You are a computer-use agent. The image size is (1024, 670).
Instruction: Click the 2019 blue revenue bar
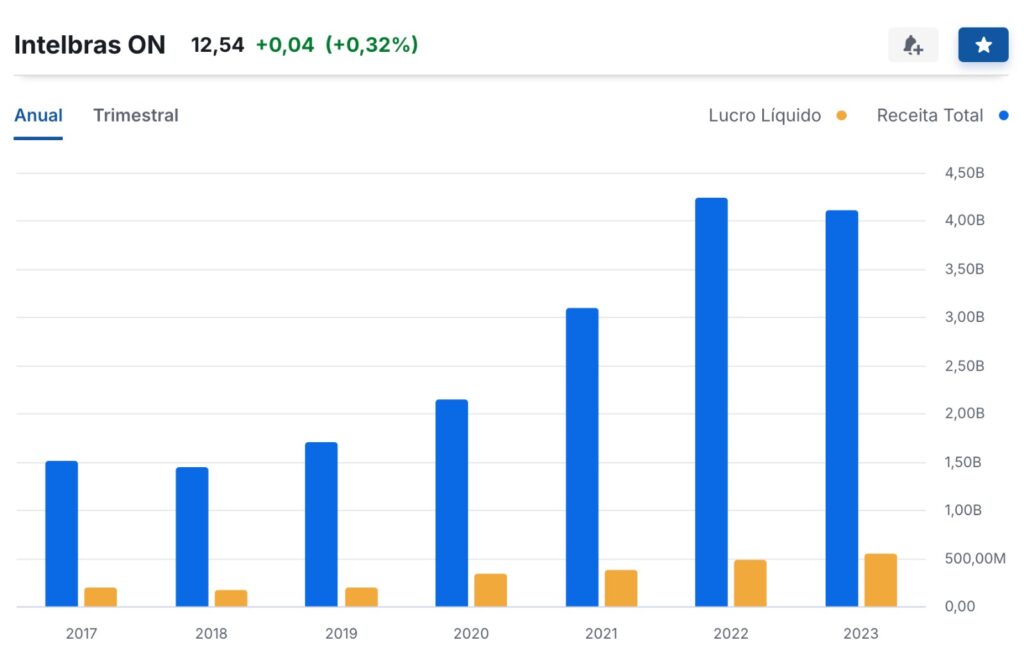click(x=321, y=524)
